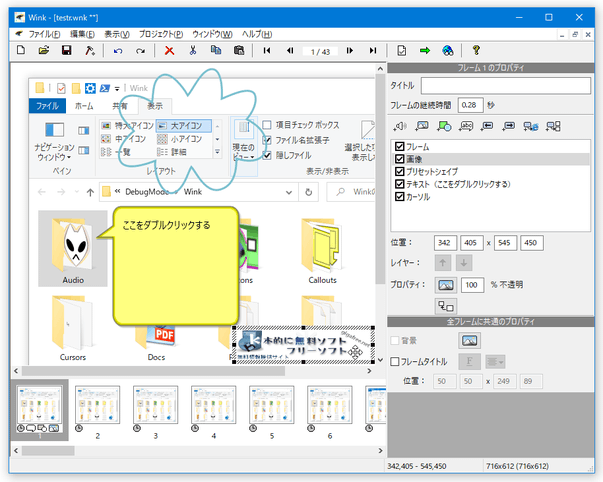
Task: Add a previous-button using the left arrow icon
Action: [x=487, y=126]
